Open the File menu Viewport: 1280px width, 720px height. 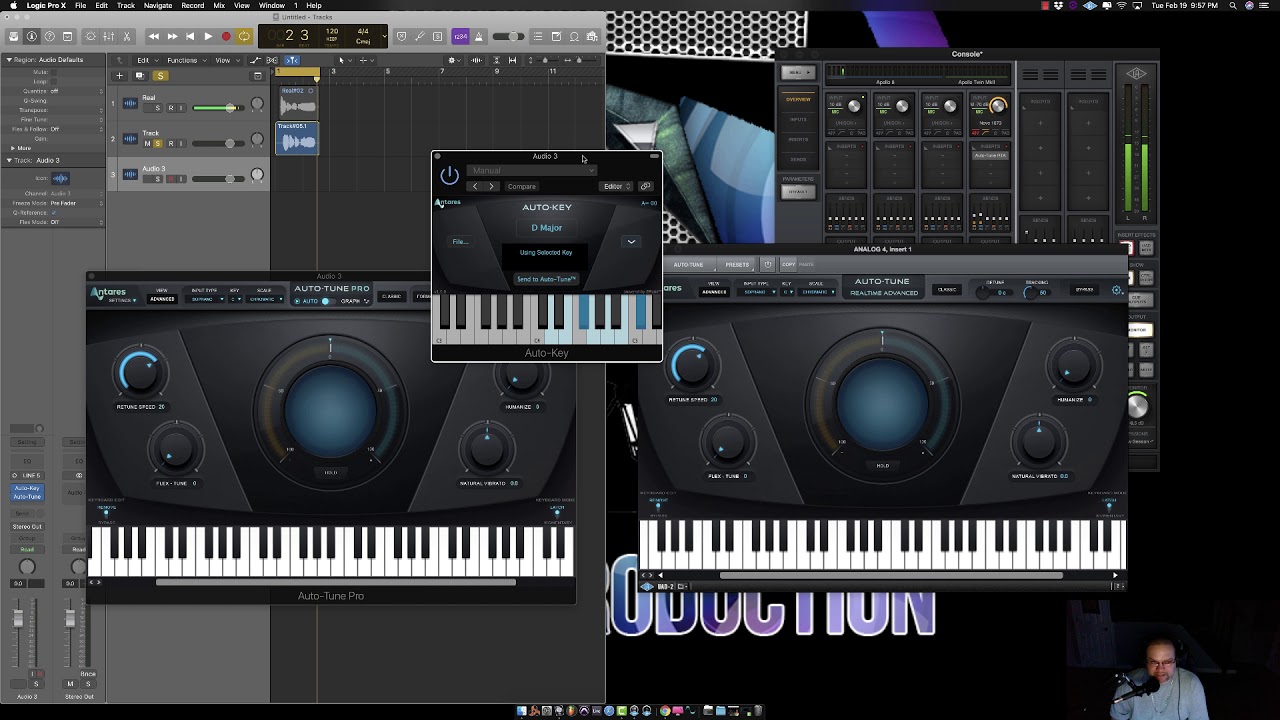(x=80, y=5)
